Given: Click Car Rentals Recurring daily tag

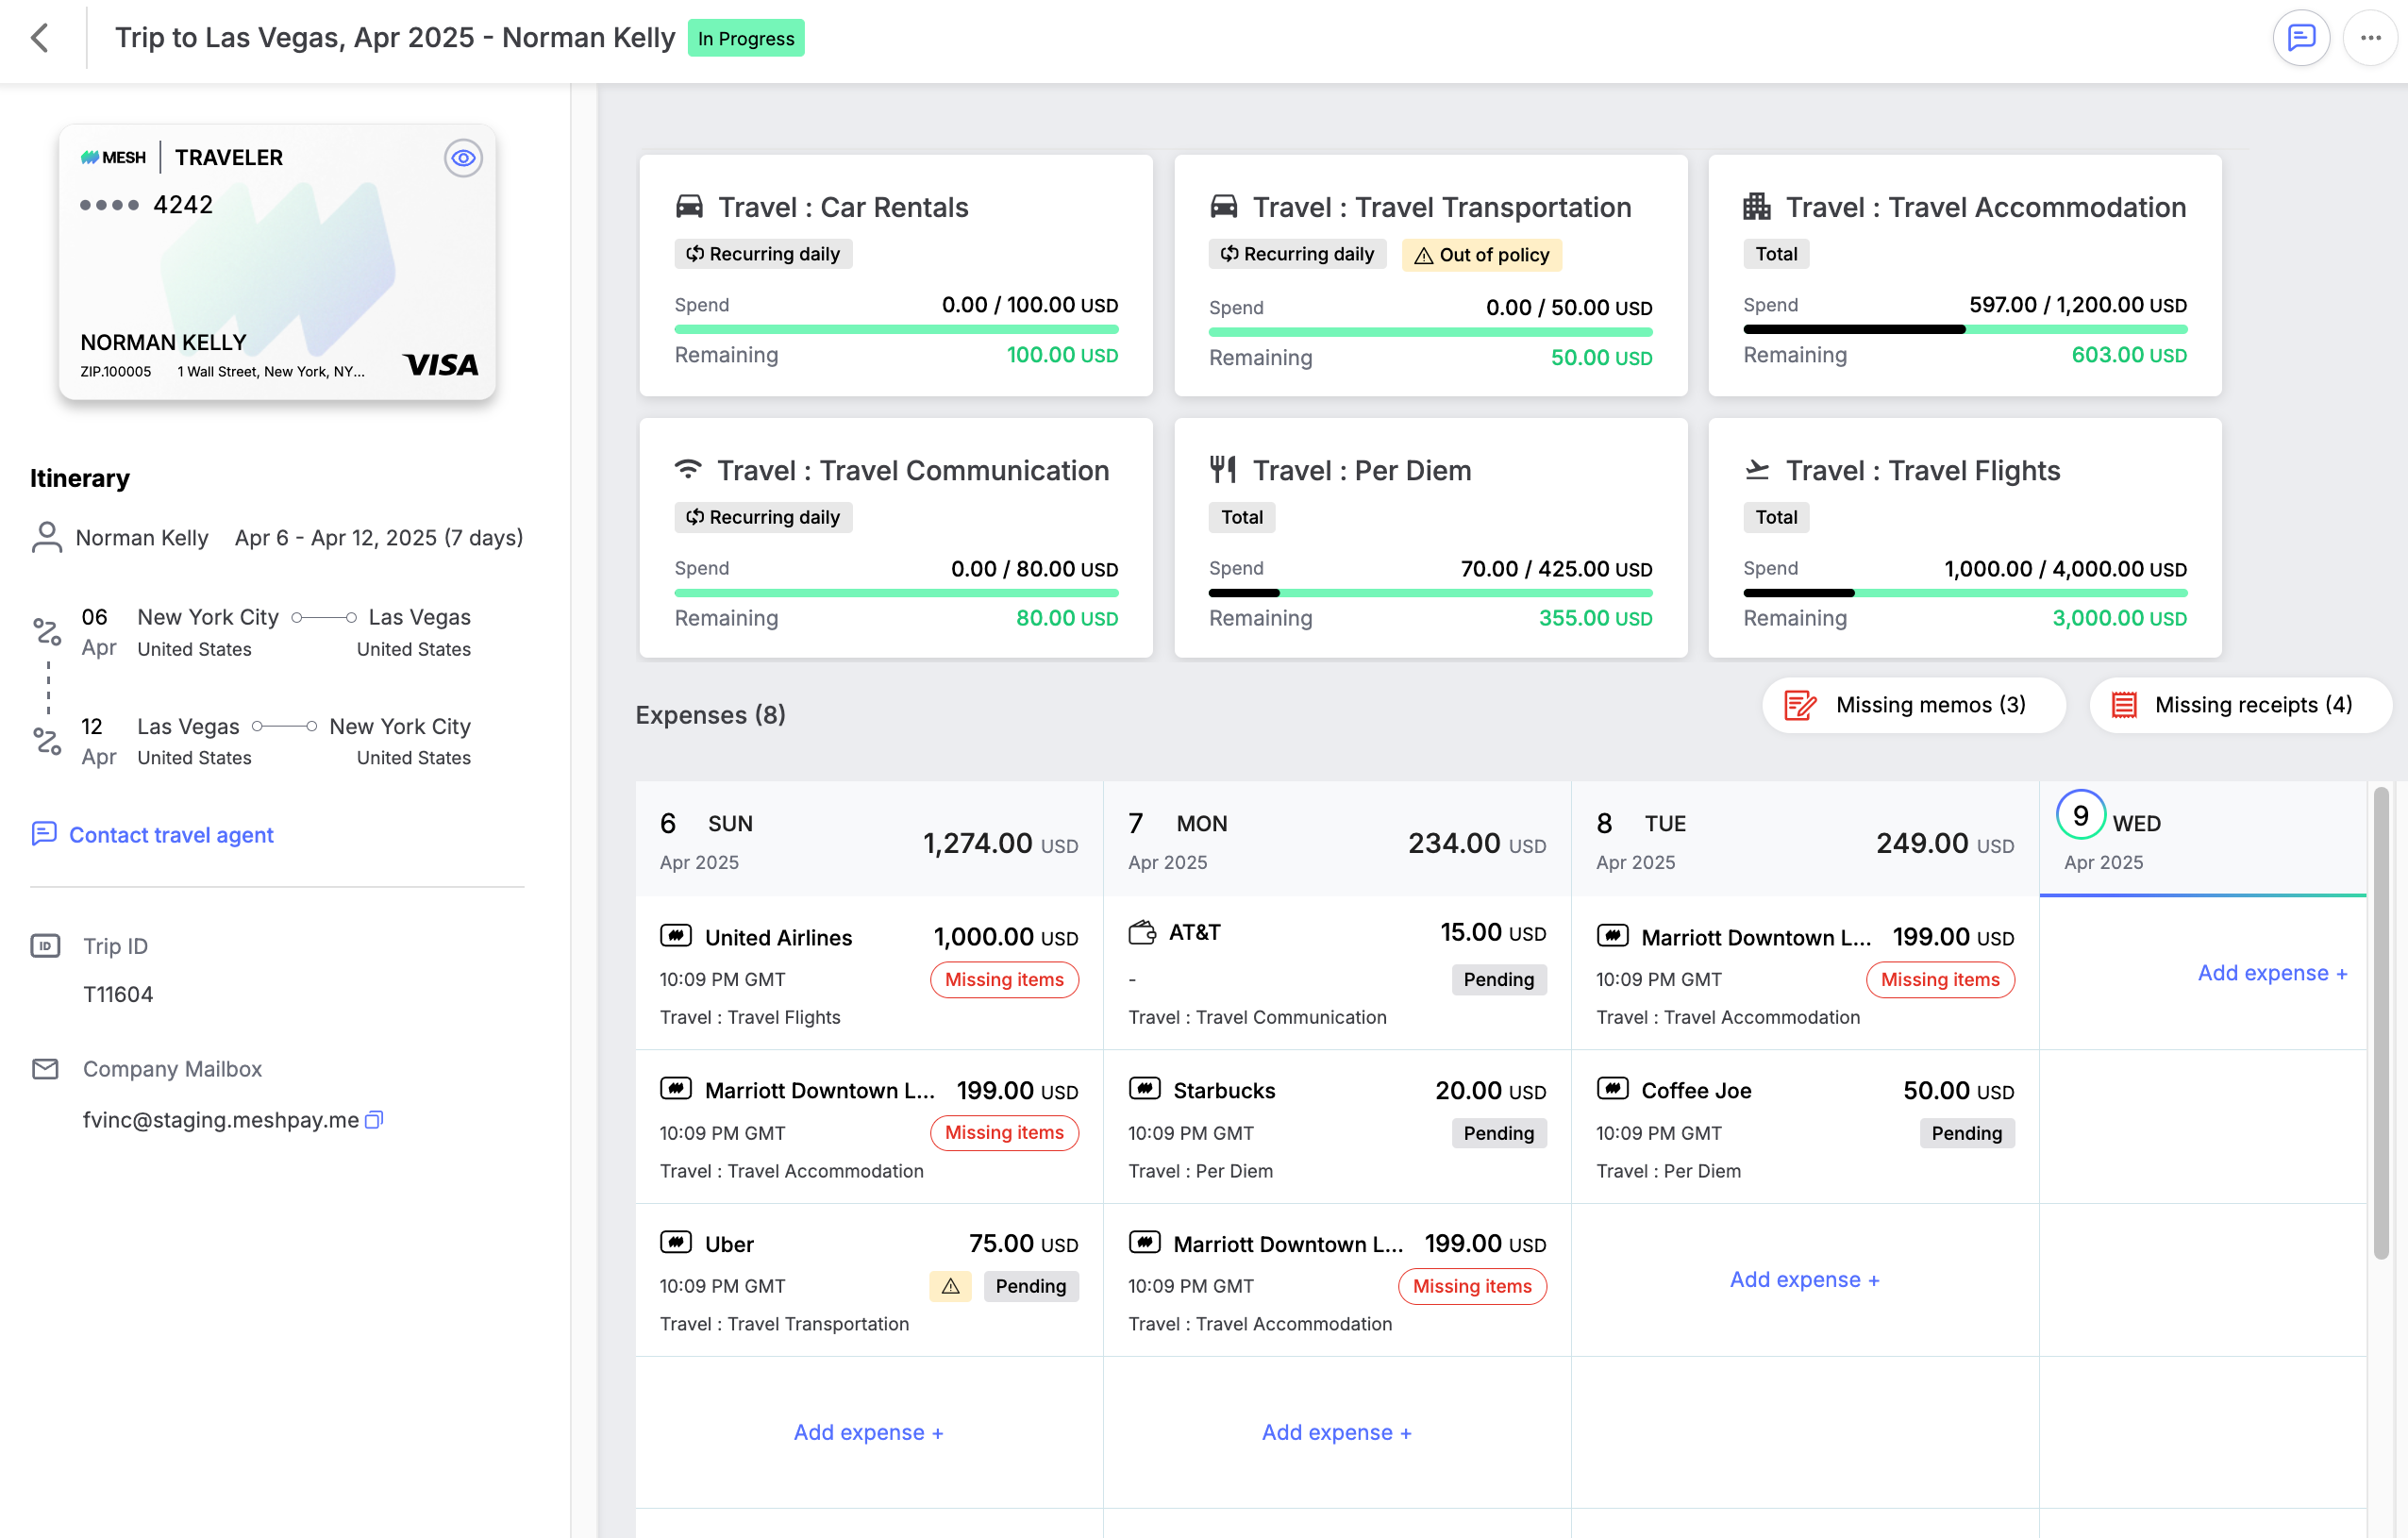Looking at the screenshot, I should (763, 254).
